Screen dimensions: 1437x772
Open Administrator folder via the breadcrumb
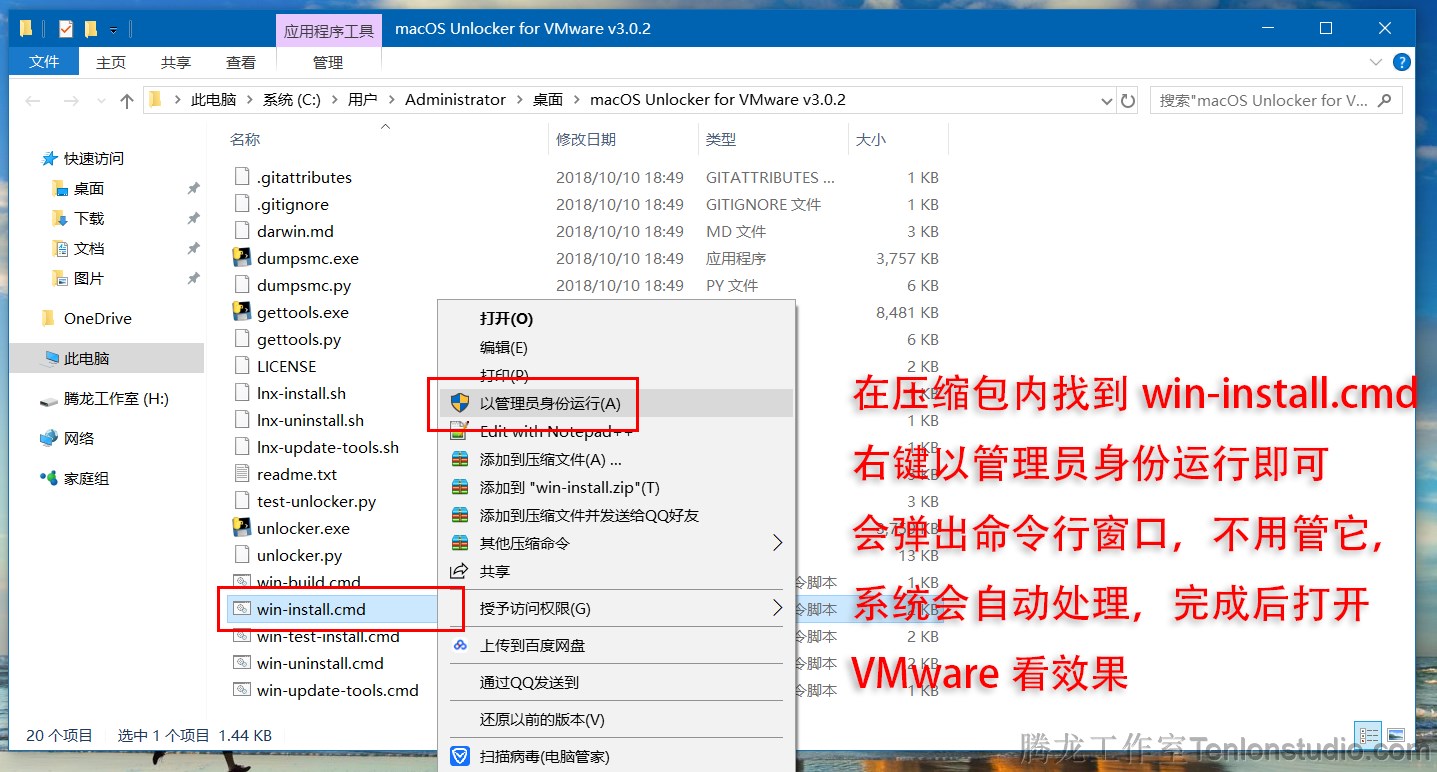pos(455,100)
